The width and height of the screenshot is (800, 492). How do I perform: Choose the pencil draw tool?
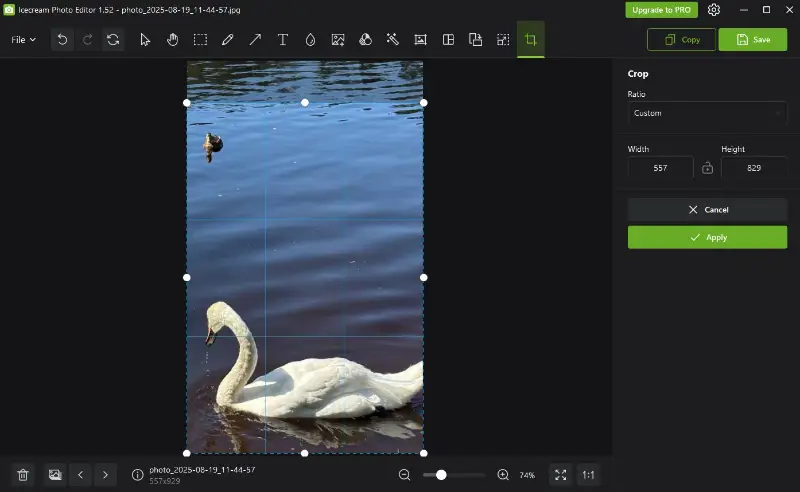coord(228,40)
